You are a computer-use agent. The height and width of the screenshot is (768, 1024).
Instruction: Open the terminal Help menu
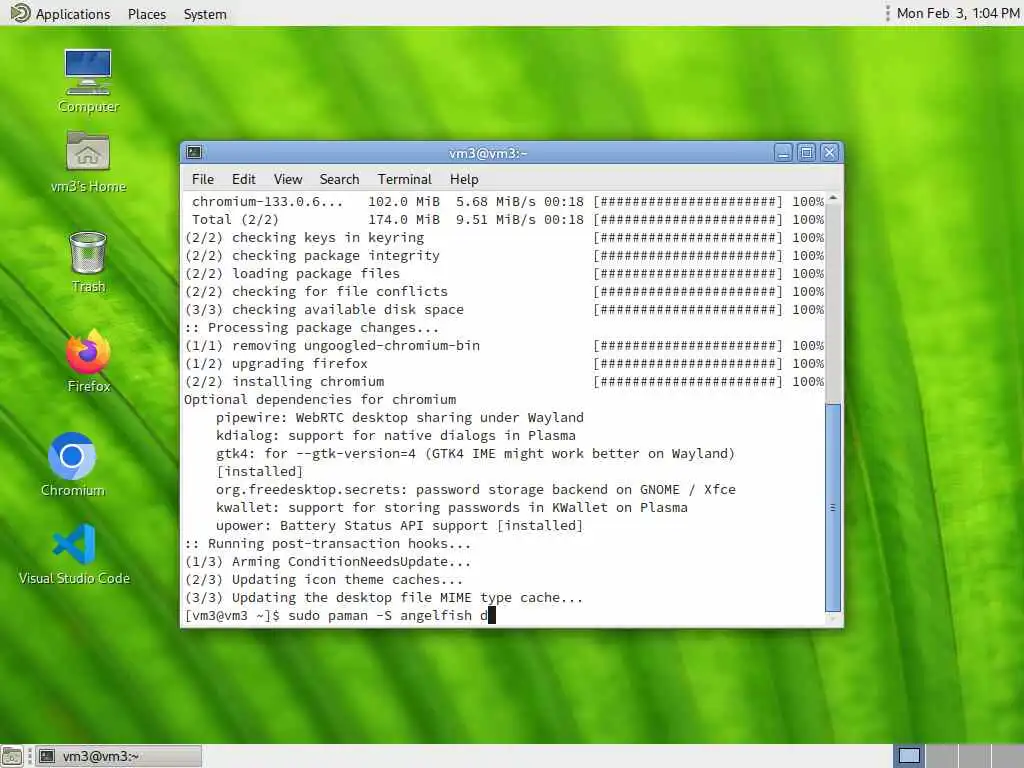click(464, 179)
